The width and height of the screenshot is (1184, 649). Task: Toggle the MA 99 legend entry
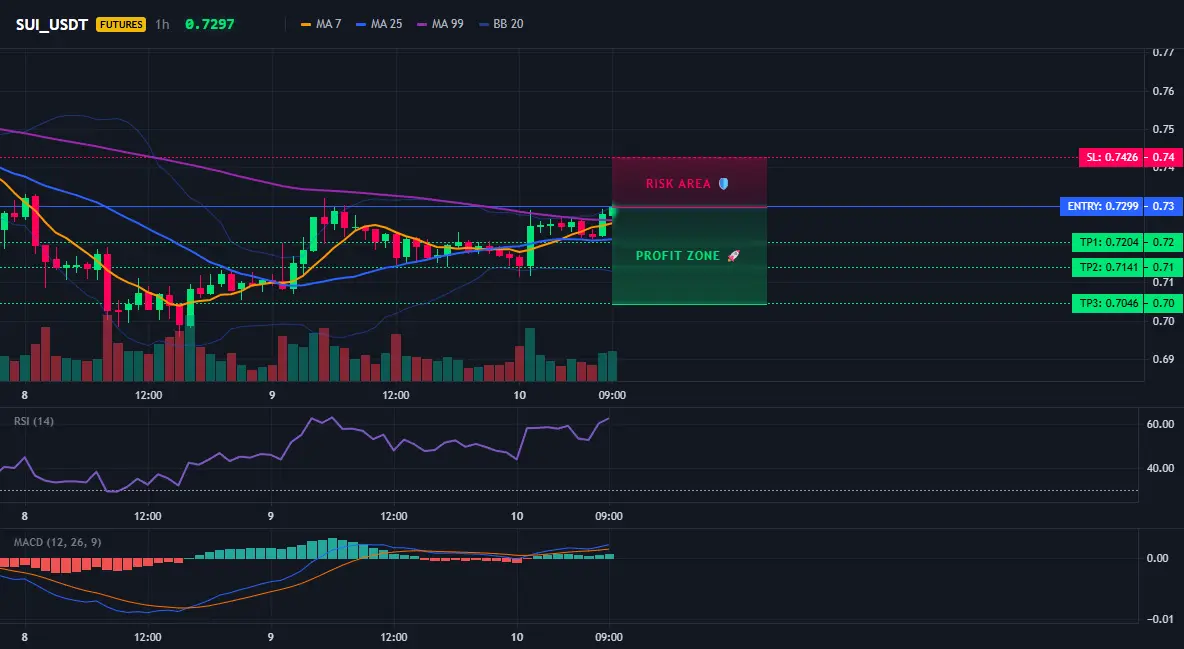pos(440,24)
